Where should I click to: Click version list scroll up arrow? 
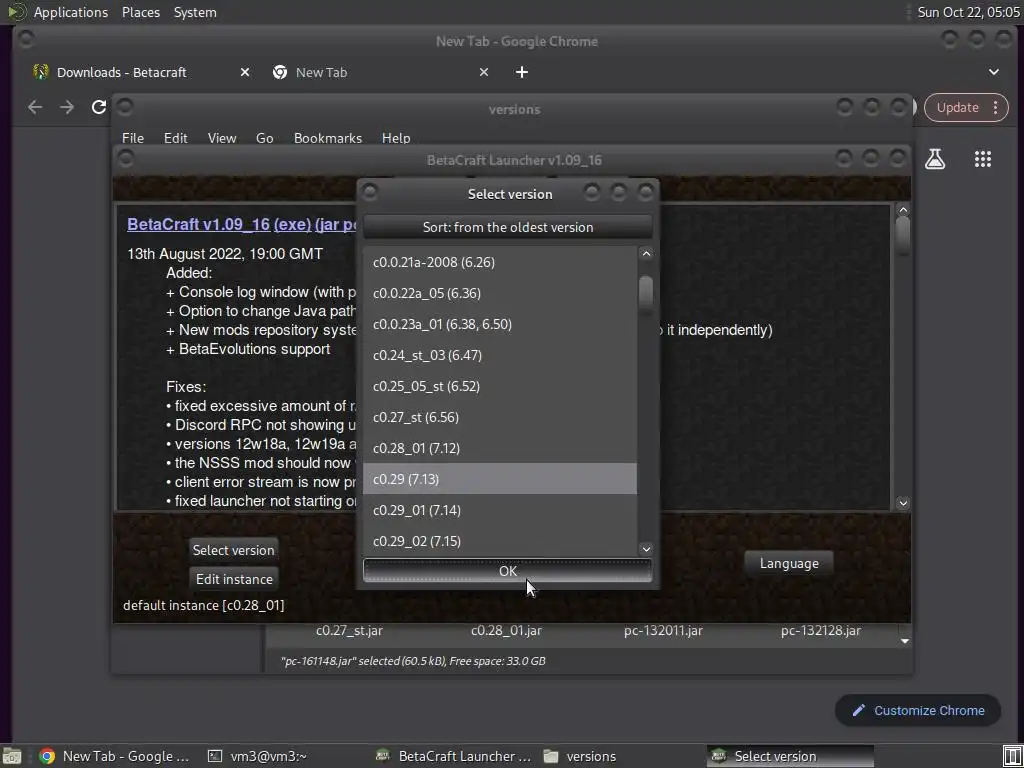click(x=646, y=253)
